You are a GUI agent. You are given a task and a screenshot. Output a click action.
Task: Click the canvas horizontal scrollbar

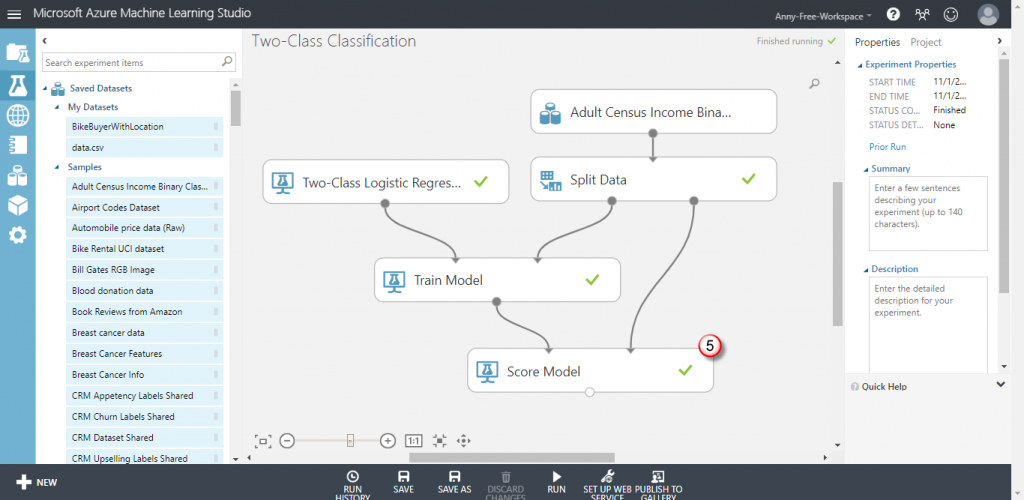pos(511,458)
